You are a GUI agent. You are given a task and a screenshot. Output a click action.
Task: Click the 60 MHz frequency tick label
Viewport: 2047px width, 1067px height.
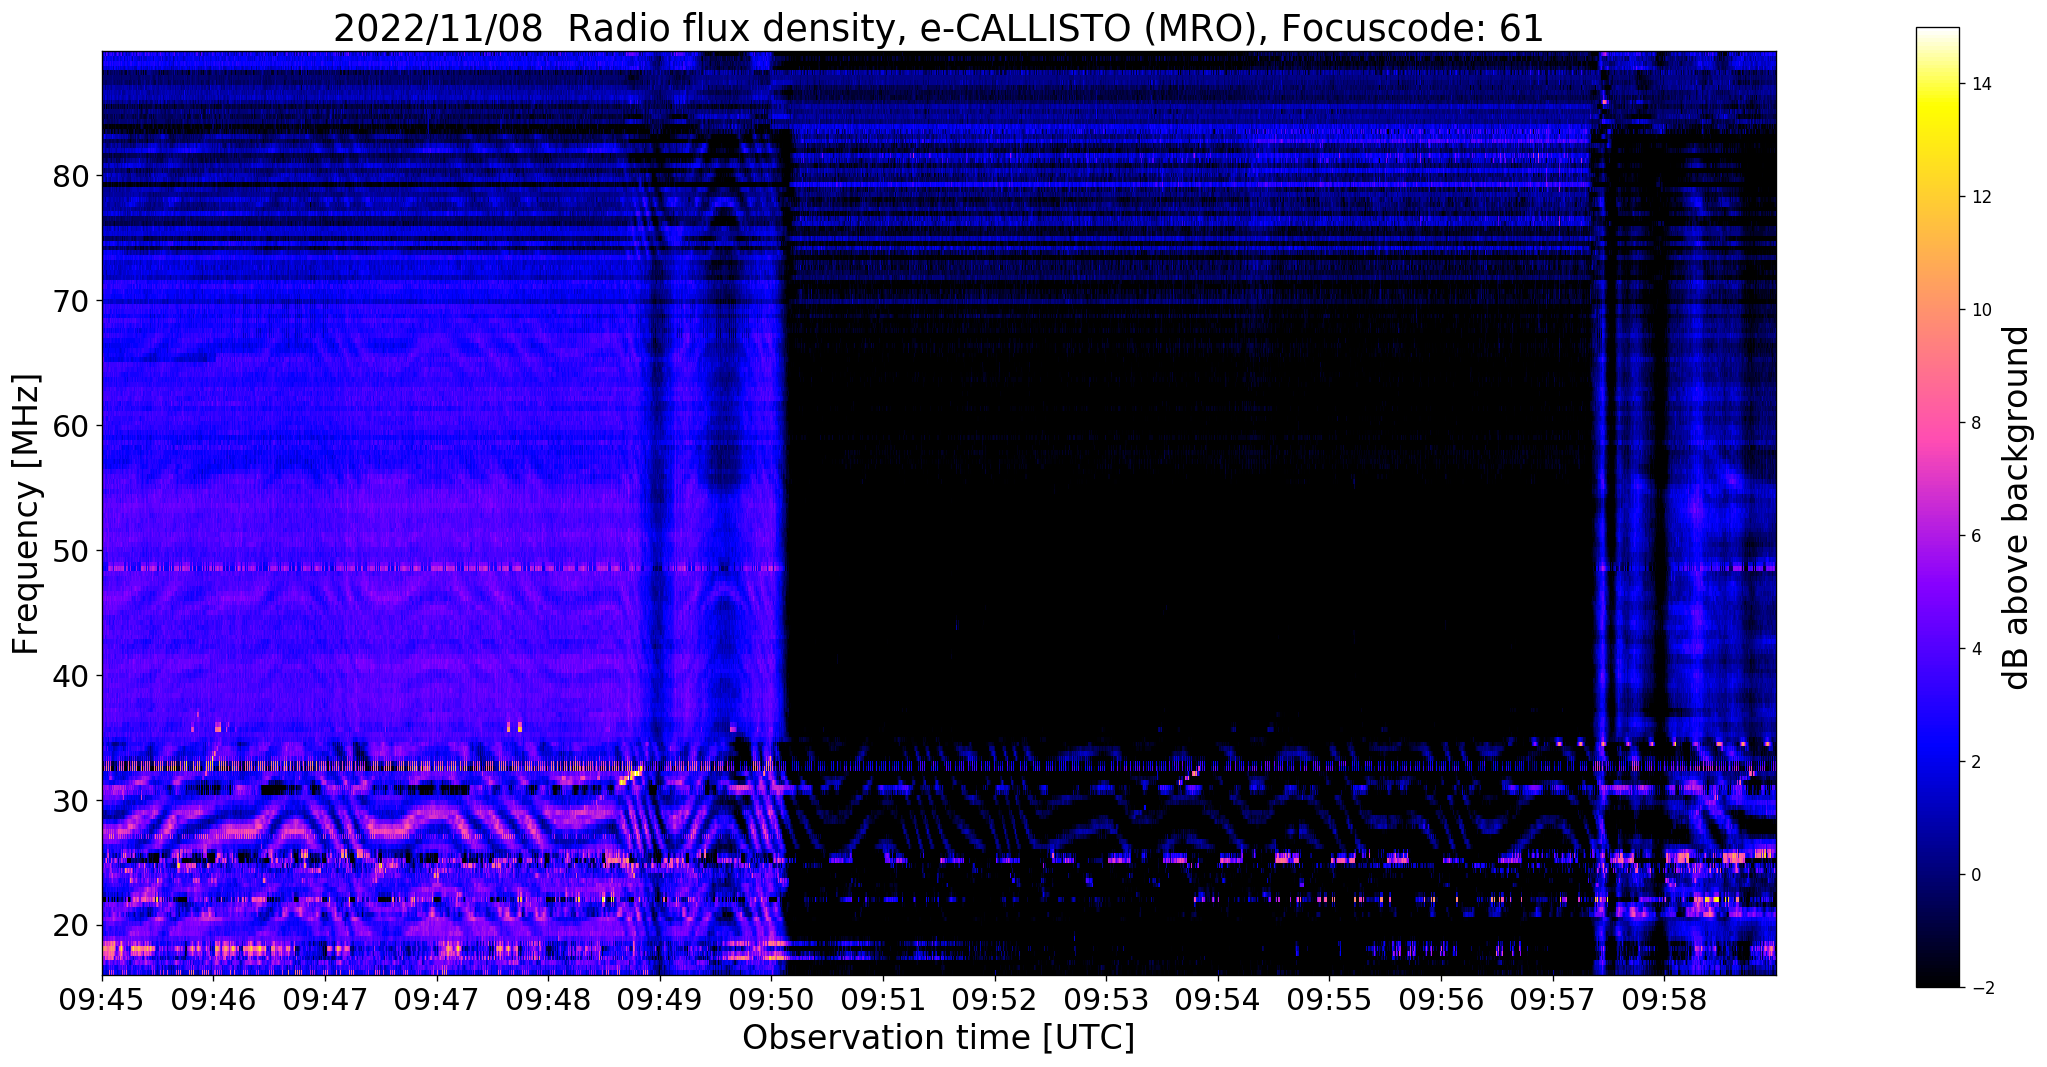[72, 425]
